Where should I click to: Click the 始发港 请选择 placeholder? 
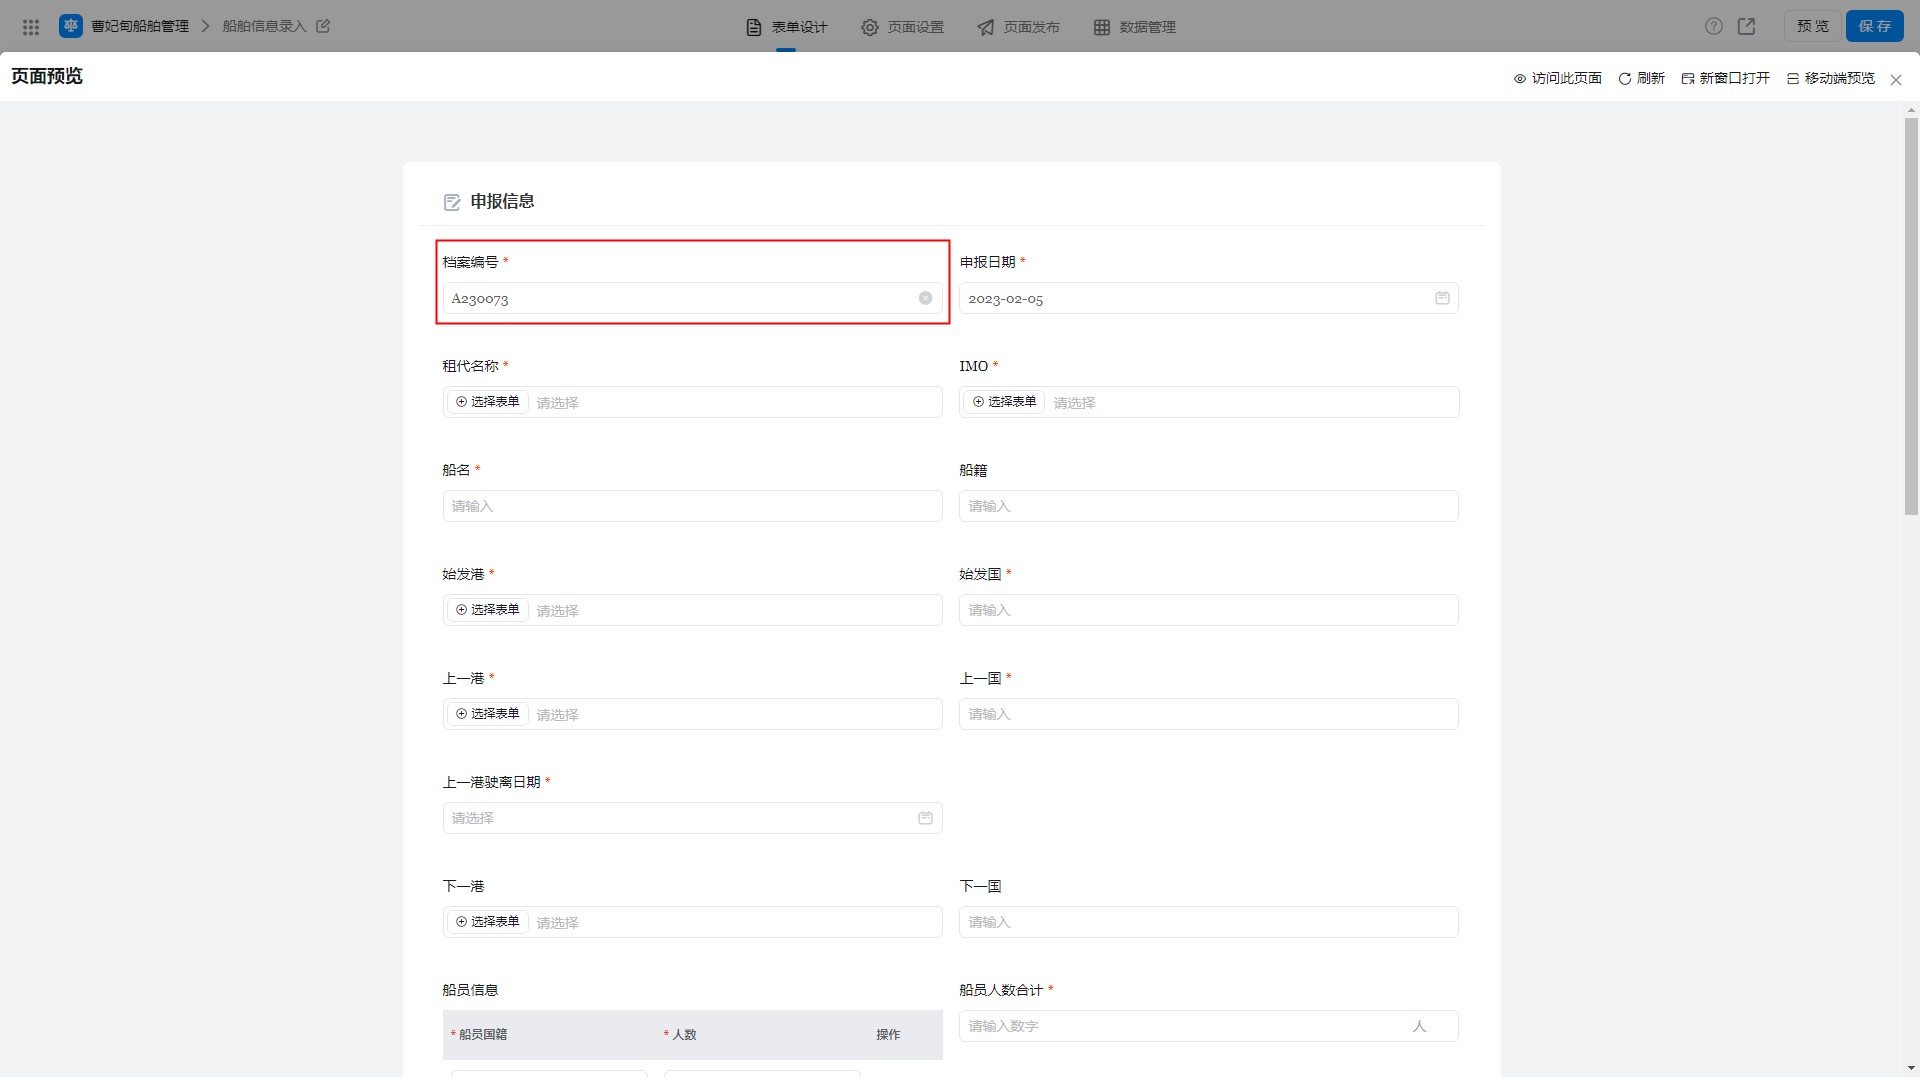(557, 611)
